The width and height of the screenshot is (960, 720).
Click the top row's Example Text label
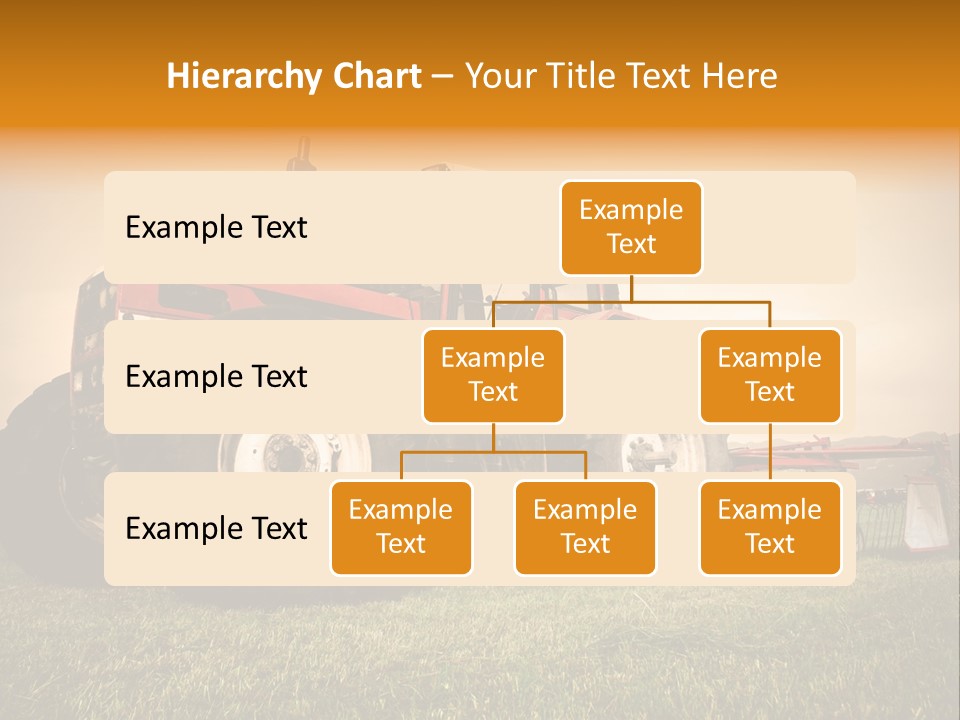pos(216,228)
